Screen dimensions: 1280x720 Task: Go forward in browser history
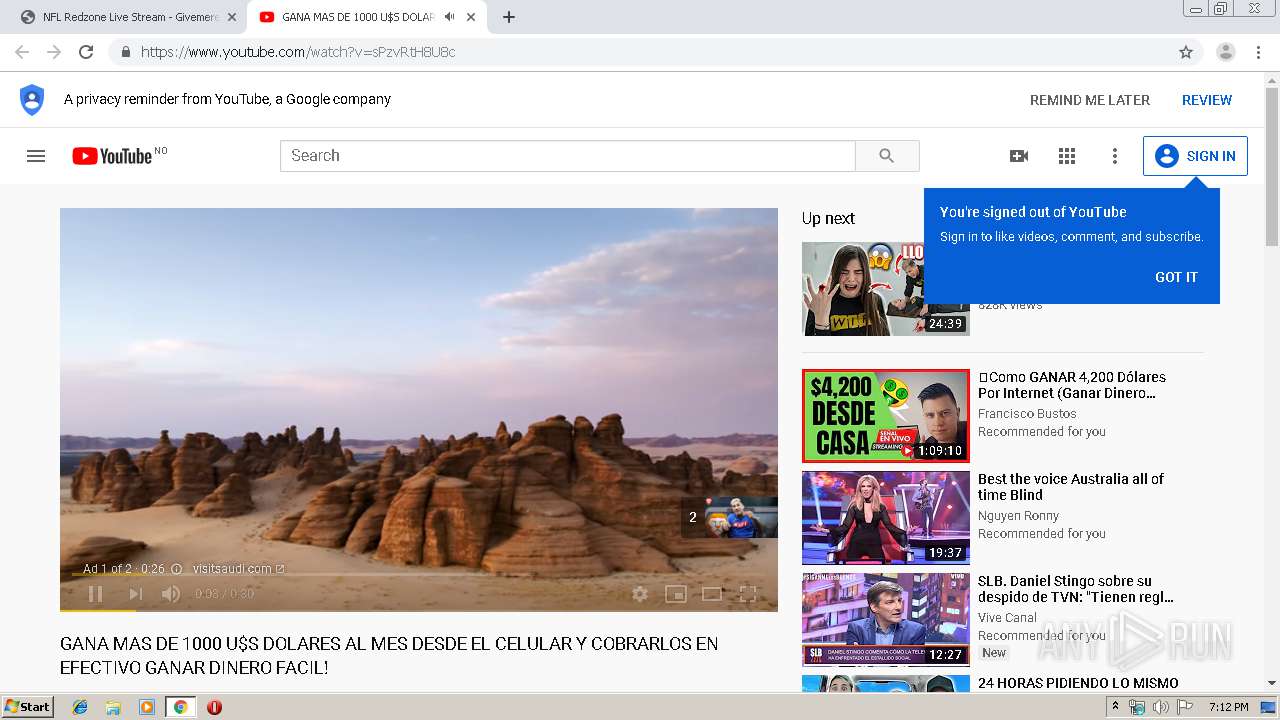pos(54,52)
